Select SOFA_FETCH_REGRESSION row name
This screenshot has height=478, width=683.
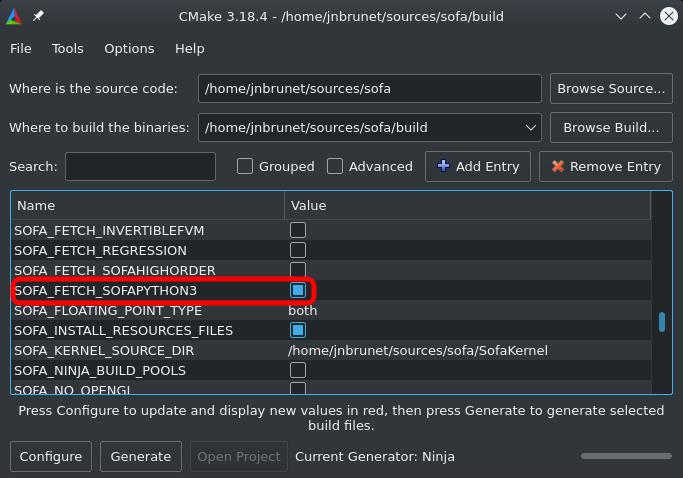tap(100, 251)
